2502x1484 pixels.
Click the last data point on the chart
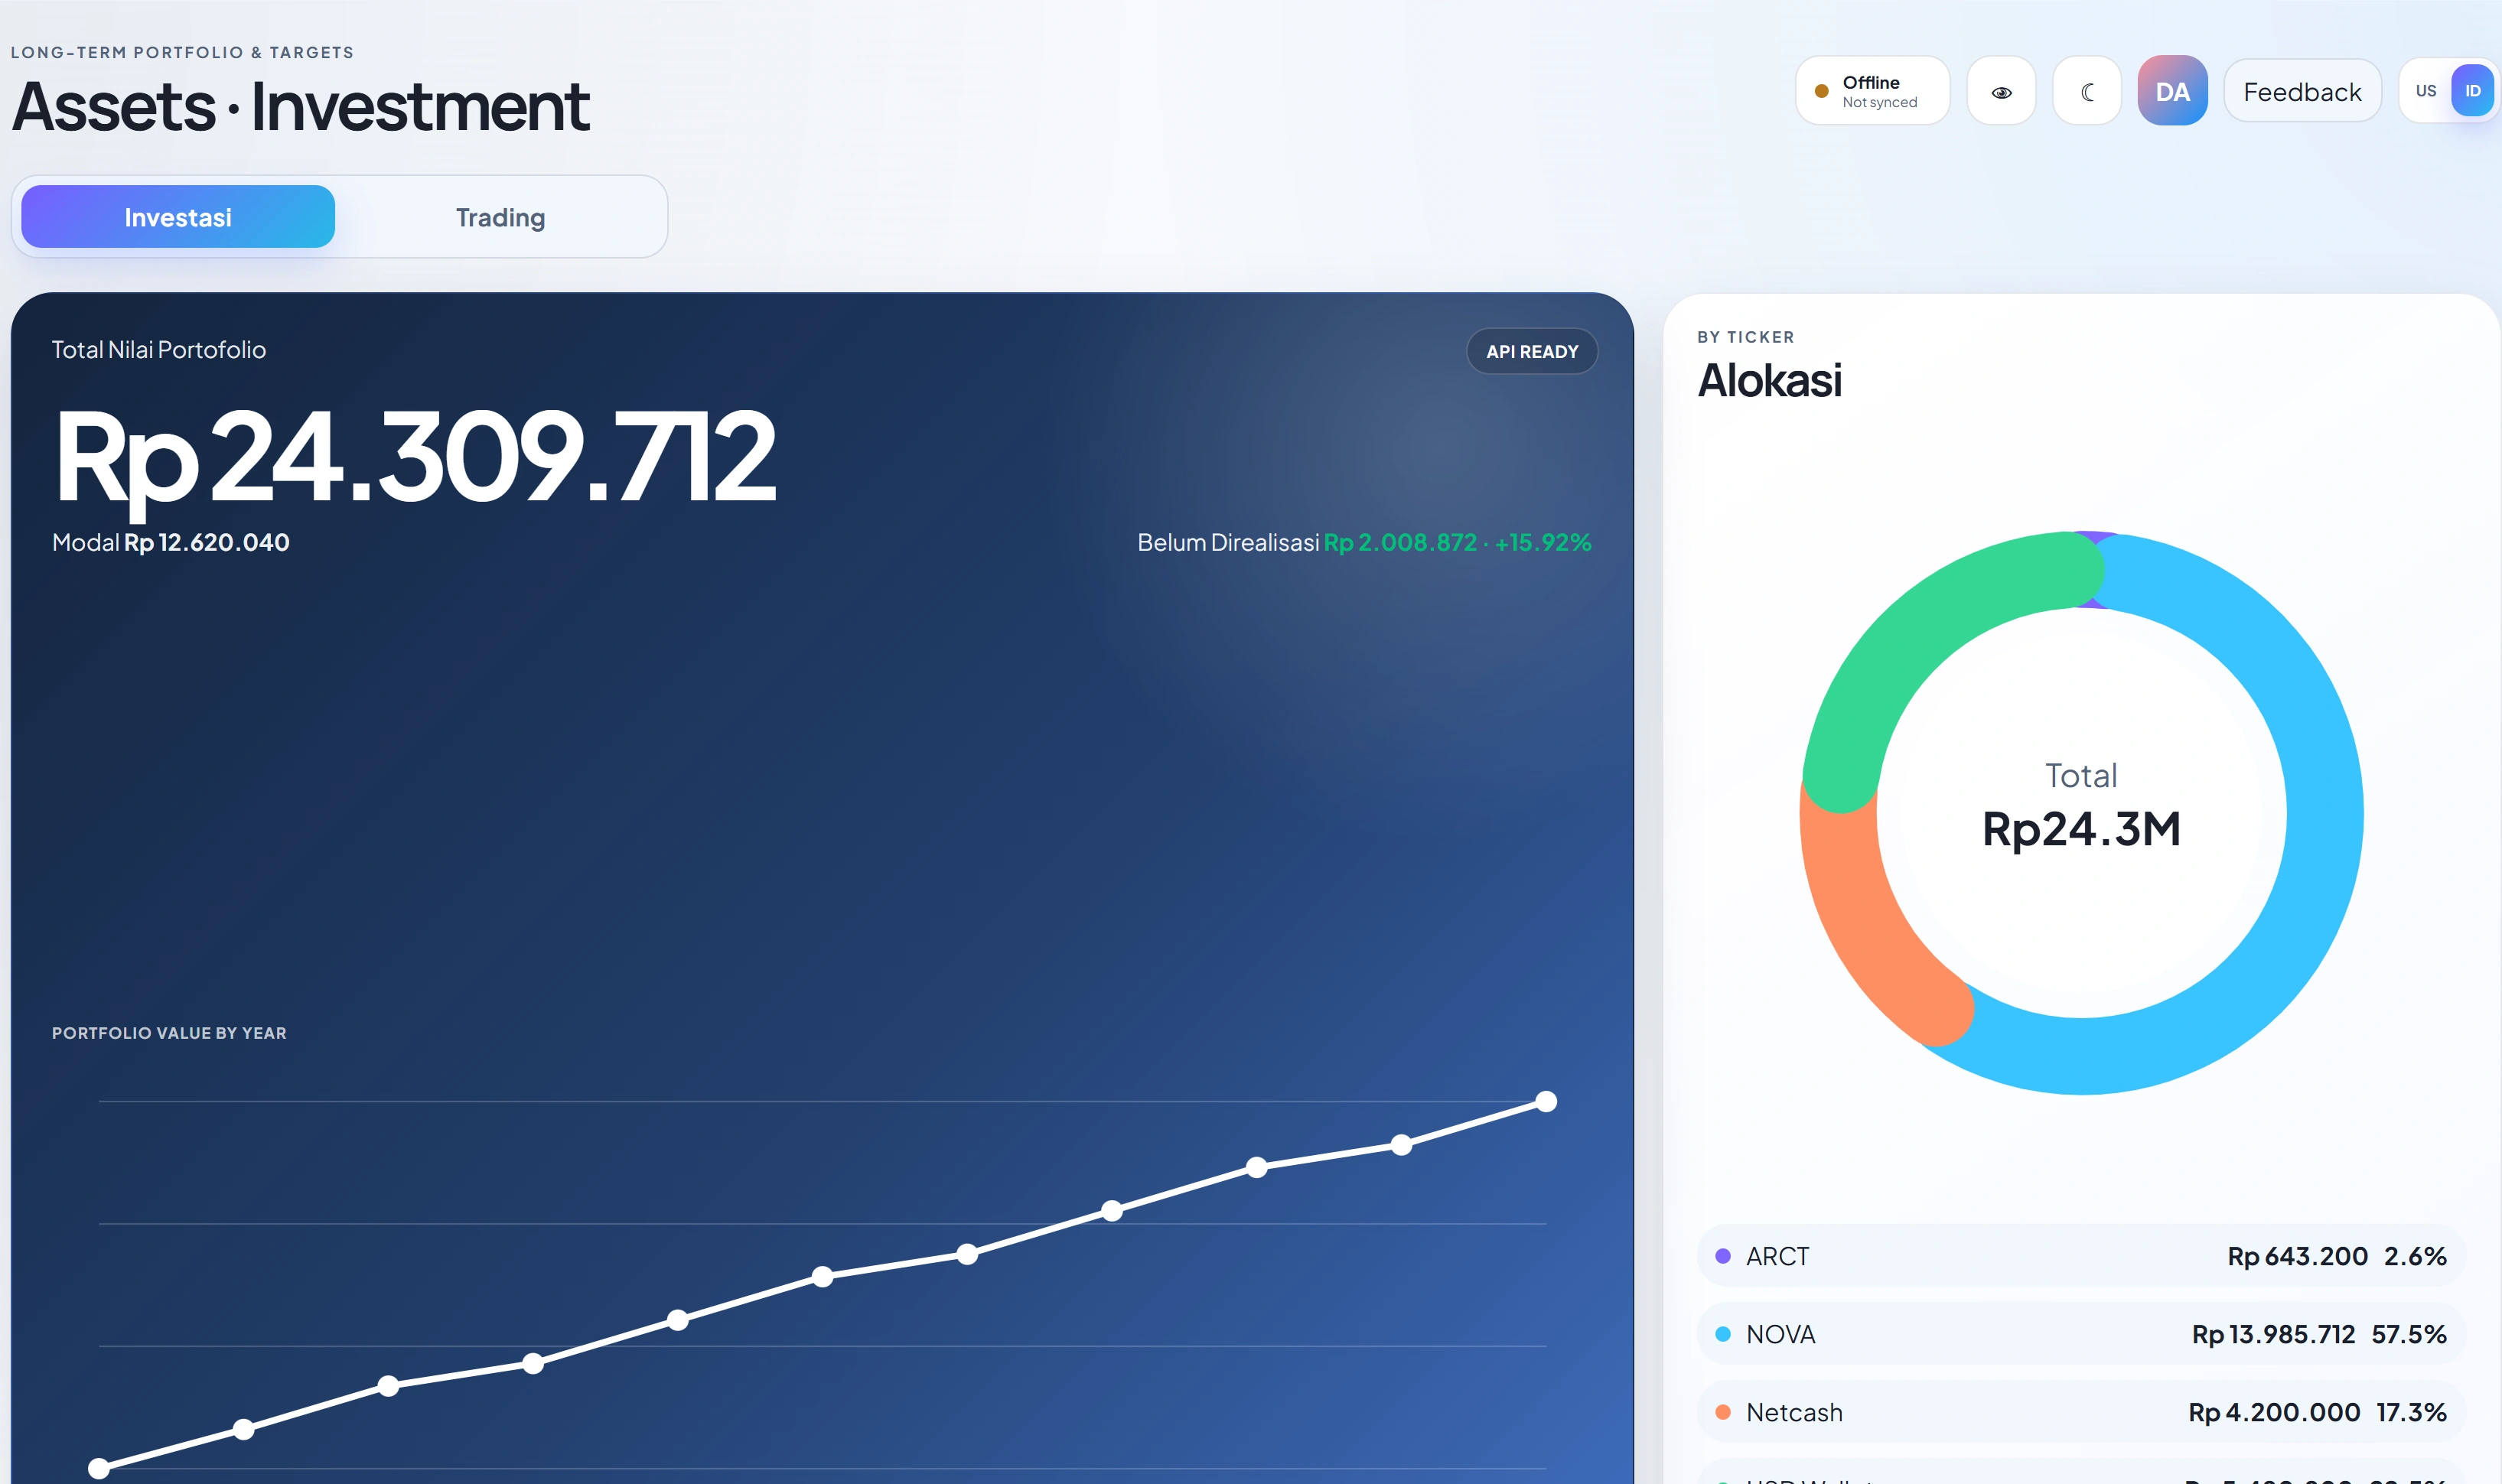click(1546, 1101)
